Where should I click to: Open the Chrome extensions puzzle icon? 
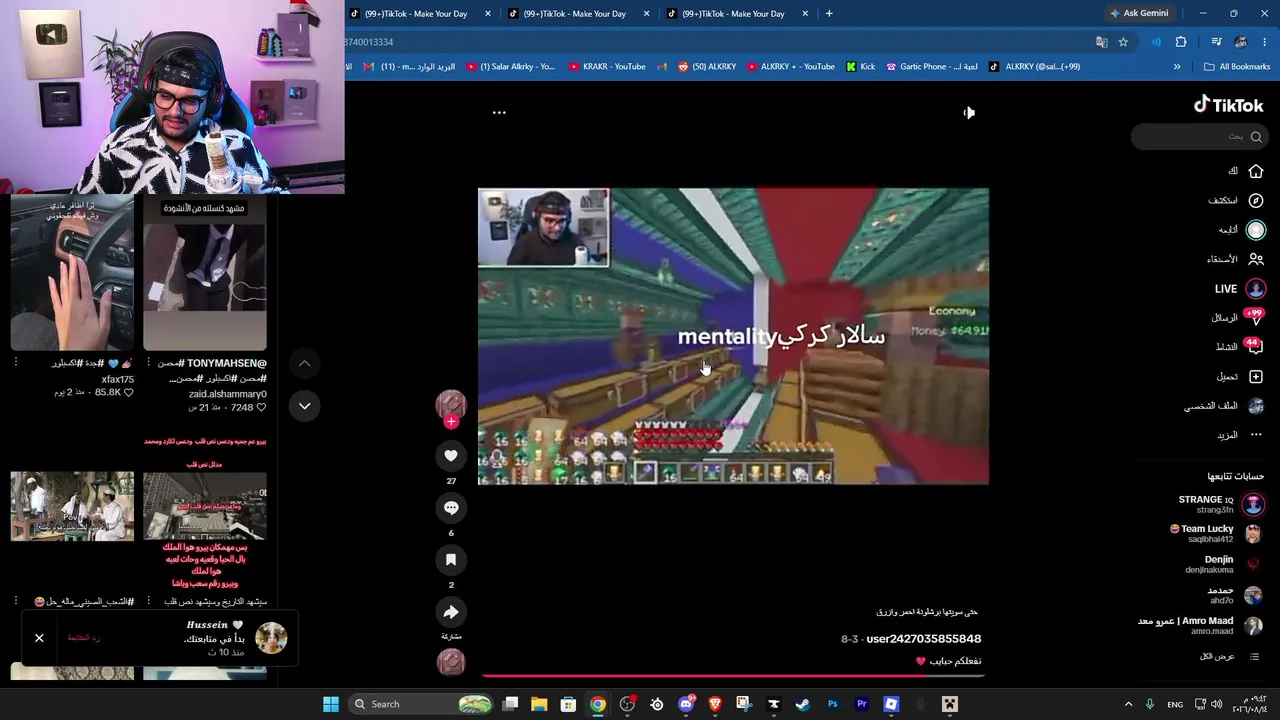tap(1181, 42)
